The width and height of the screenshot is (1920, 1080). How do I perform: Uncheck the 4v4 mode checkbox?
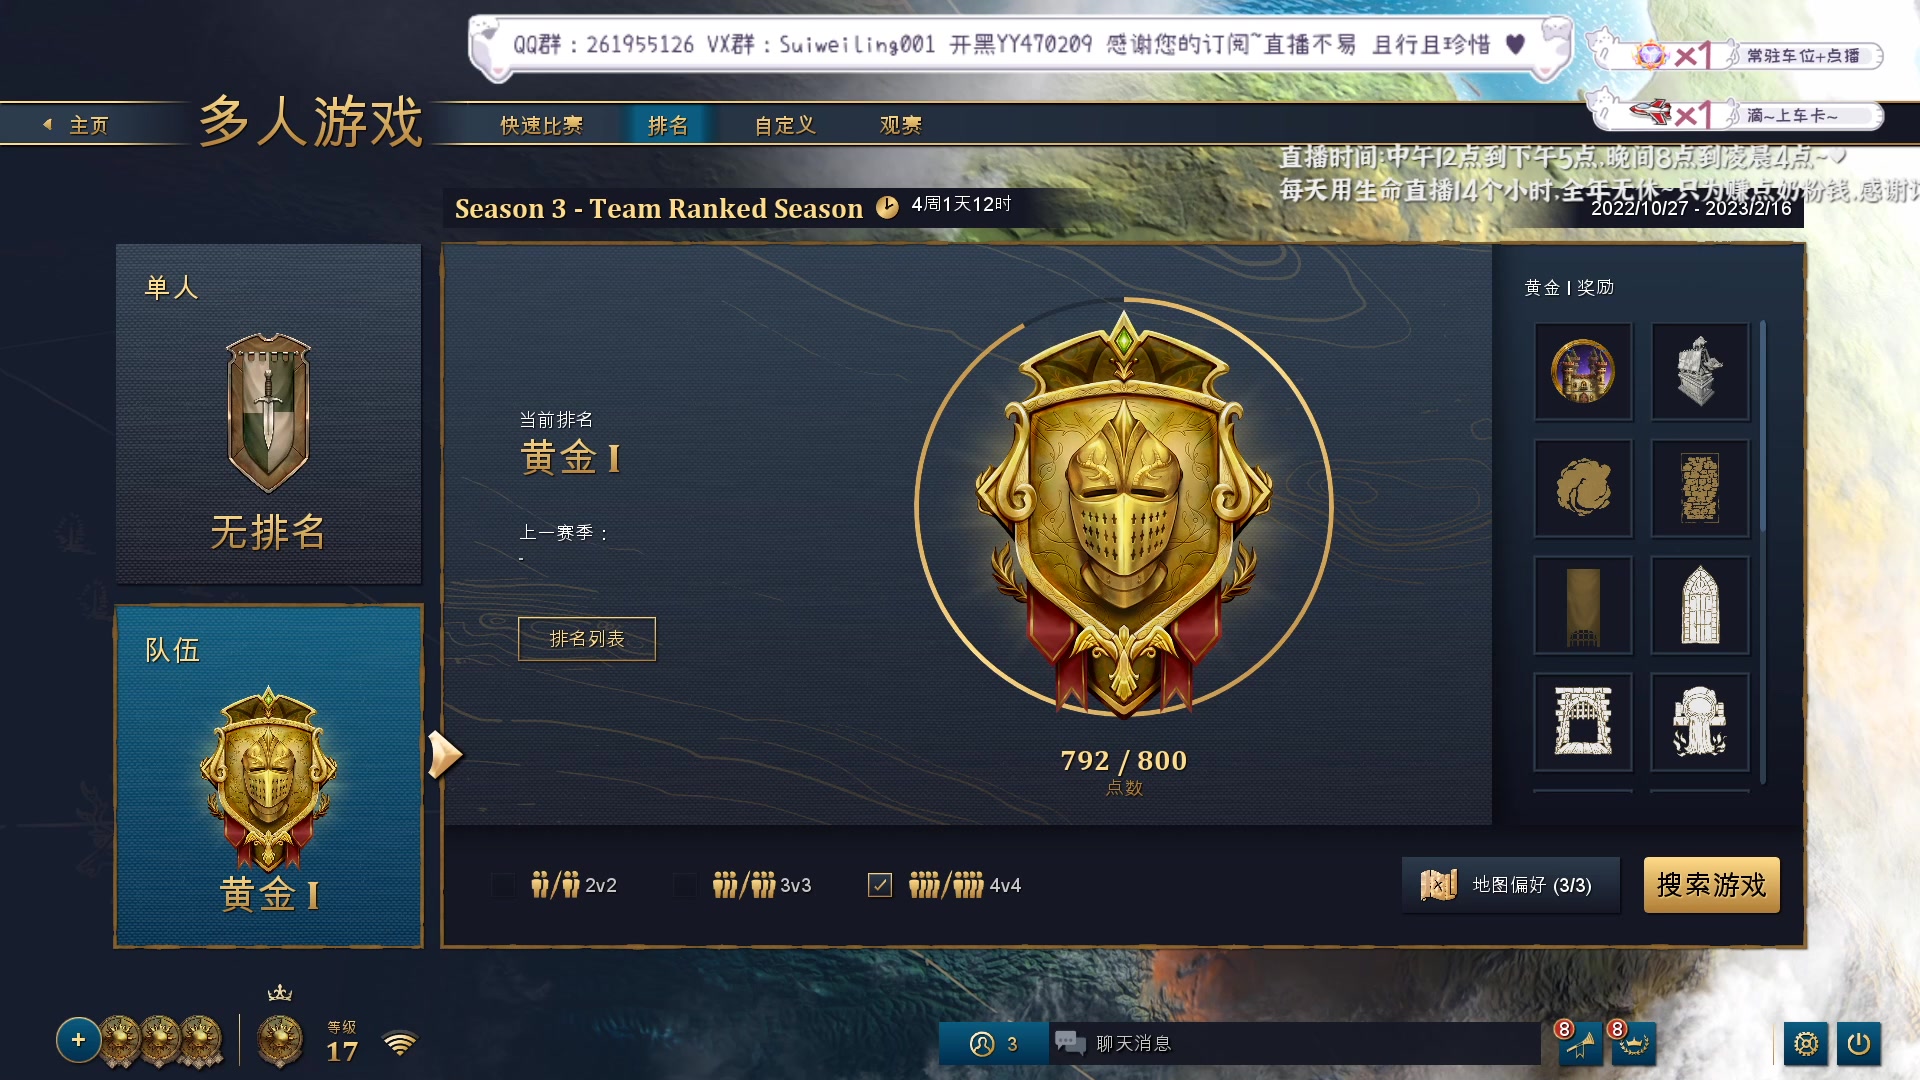(x=880, y=885)
